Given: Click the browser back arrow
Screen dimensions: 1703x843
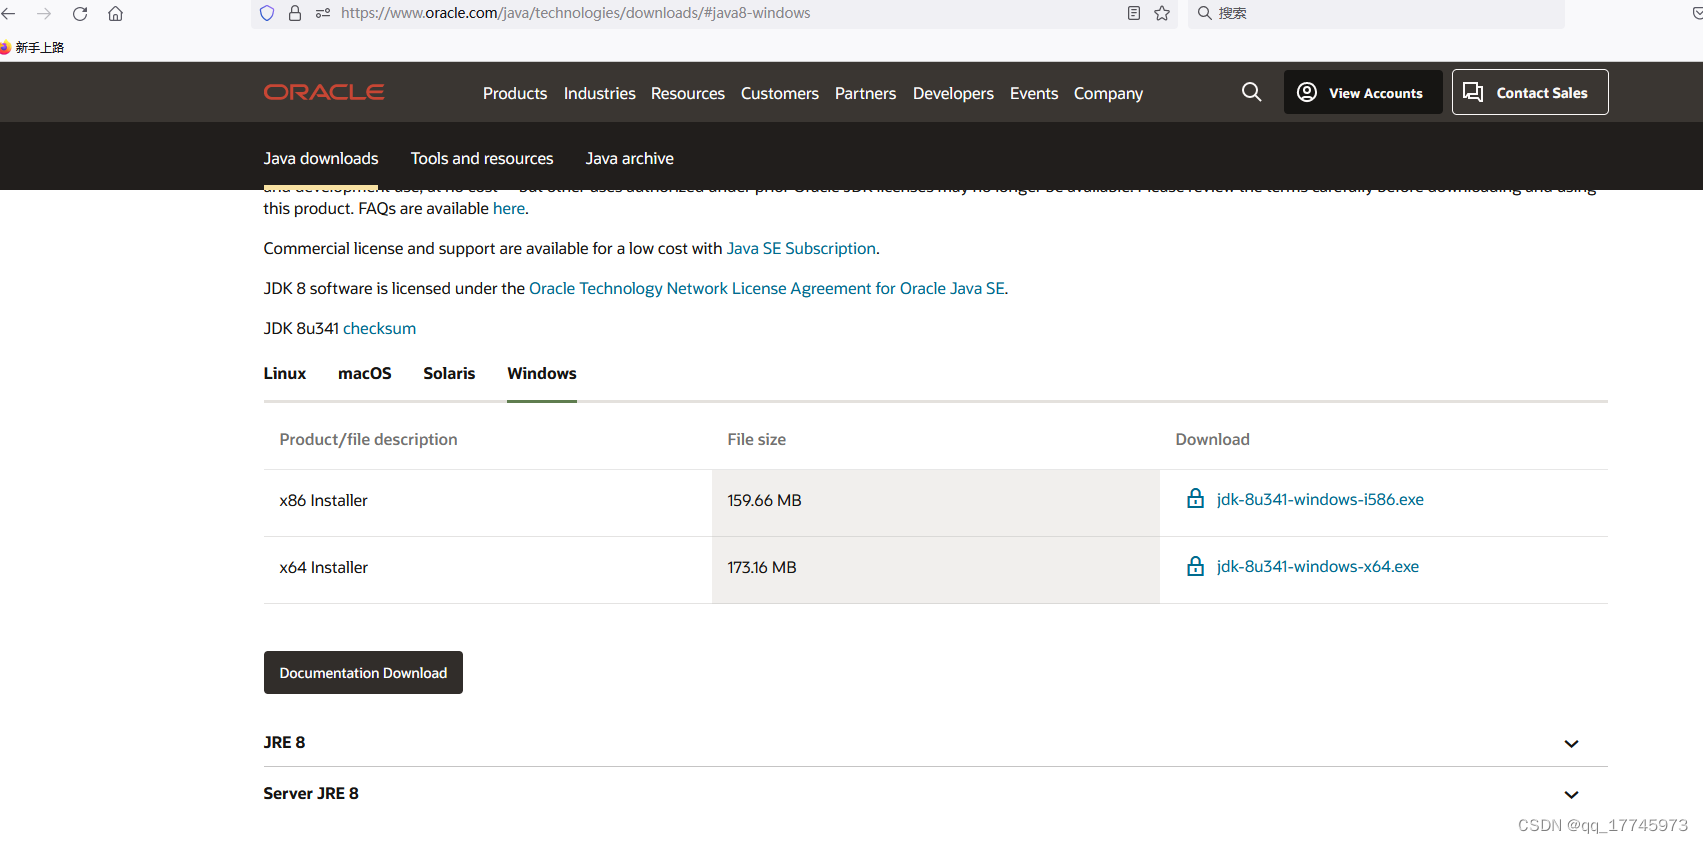Looking at the screenshot, I should 8,14.
